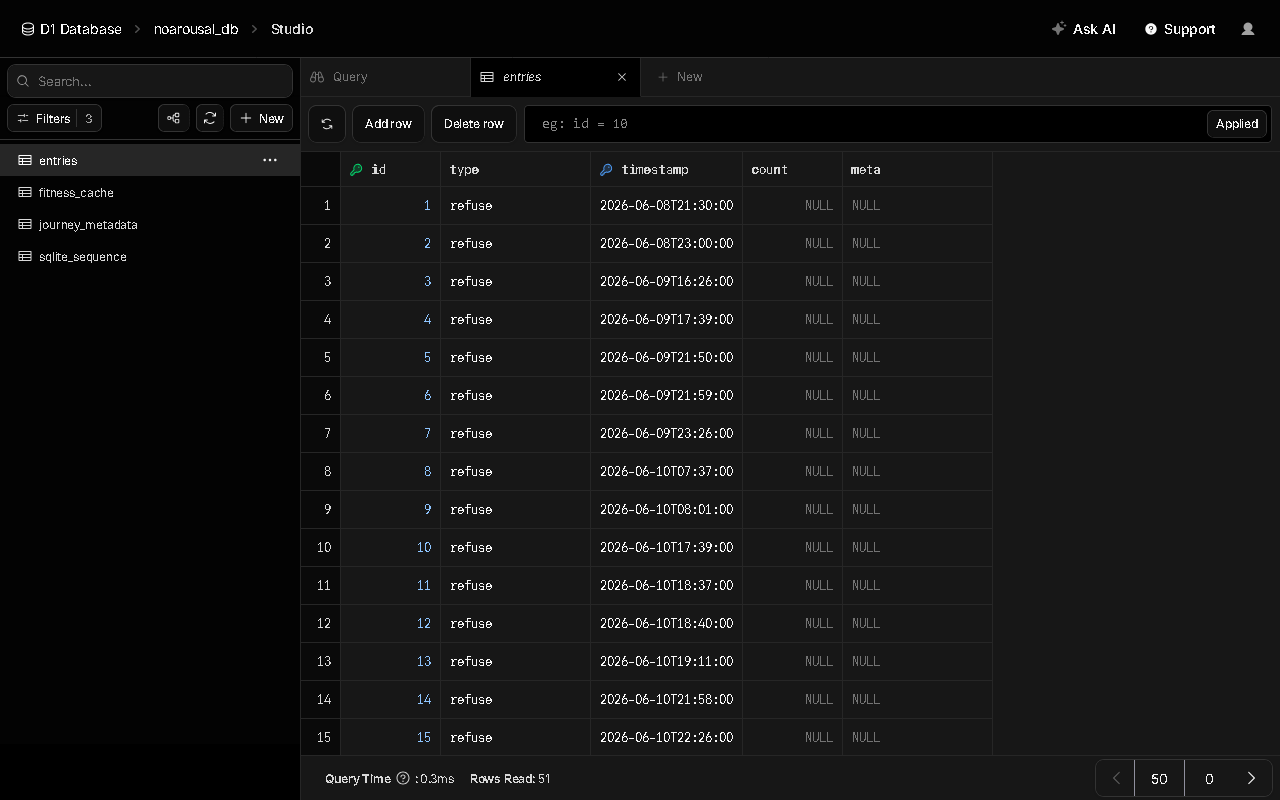Focus the sidebar Search field

(150, 81)
